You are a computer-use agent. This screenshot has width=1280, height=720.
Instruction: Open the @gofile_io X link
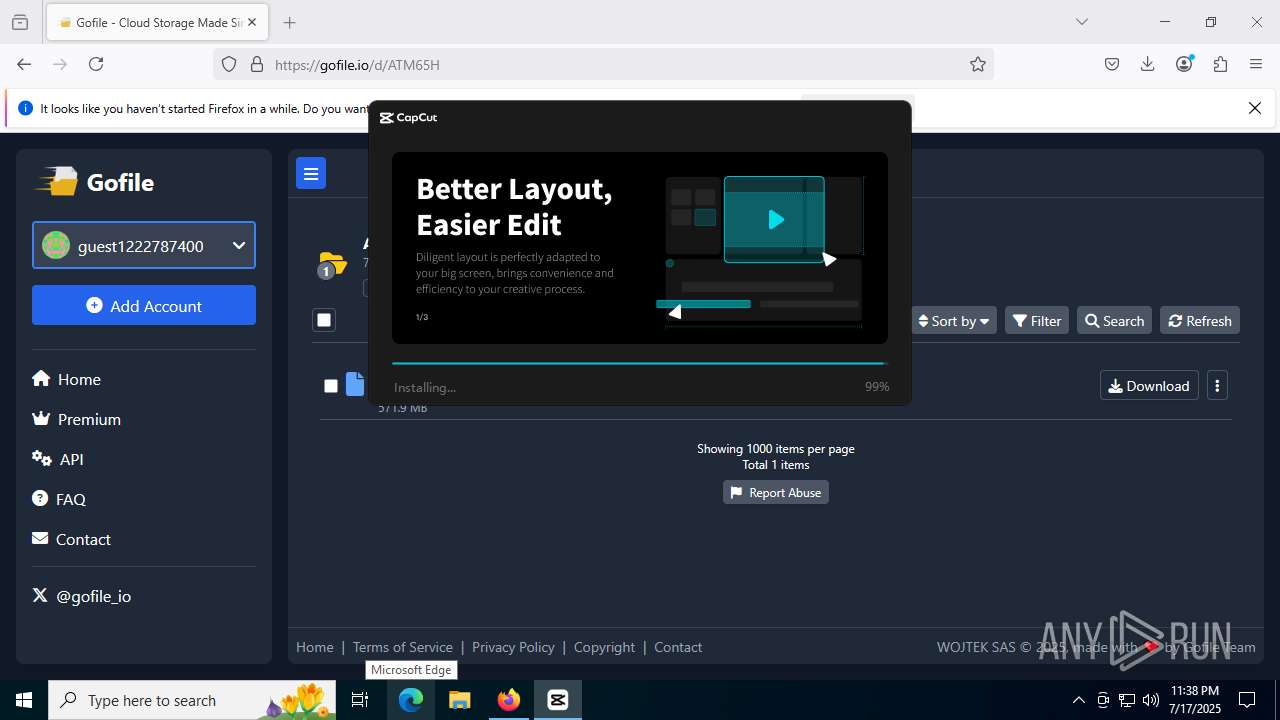(82, 596)
